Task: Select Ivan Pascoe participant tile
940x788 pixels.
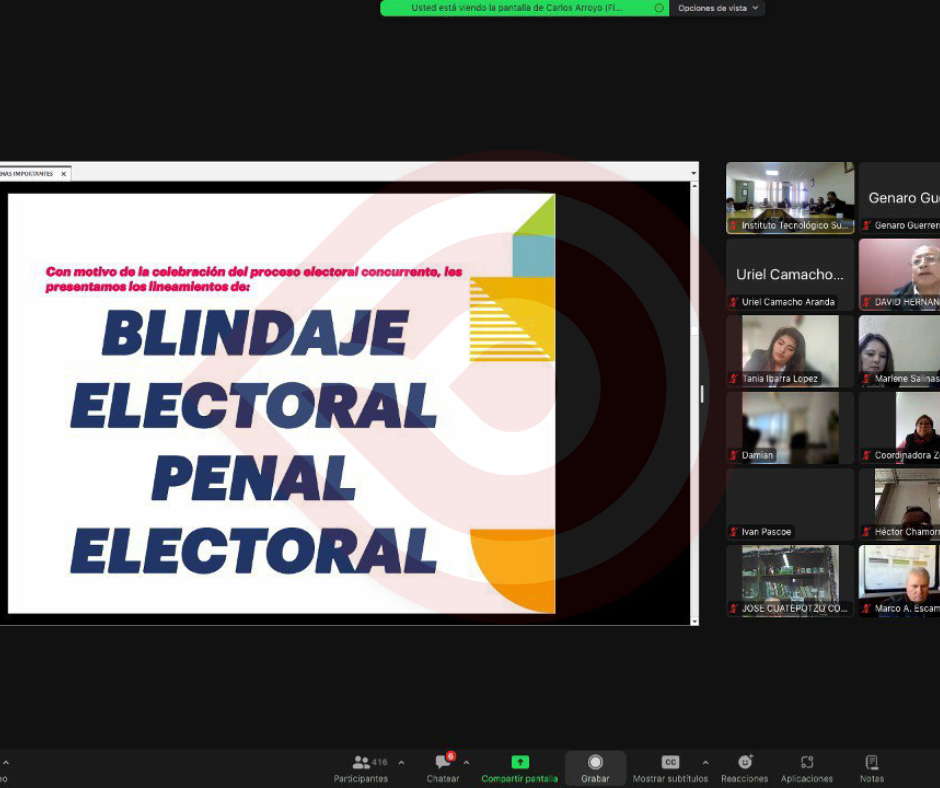Action: coord(790,504)
